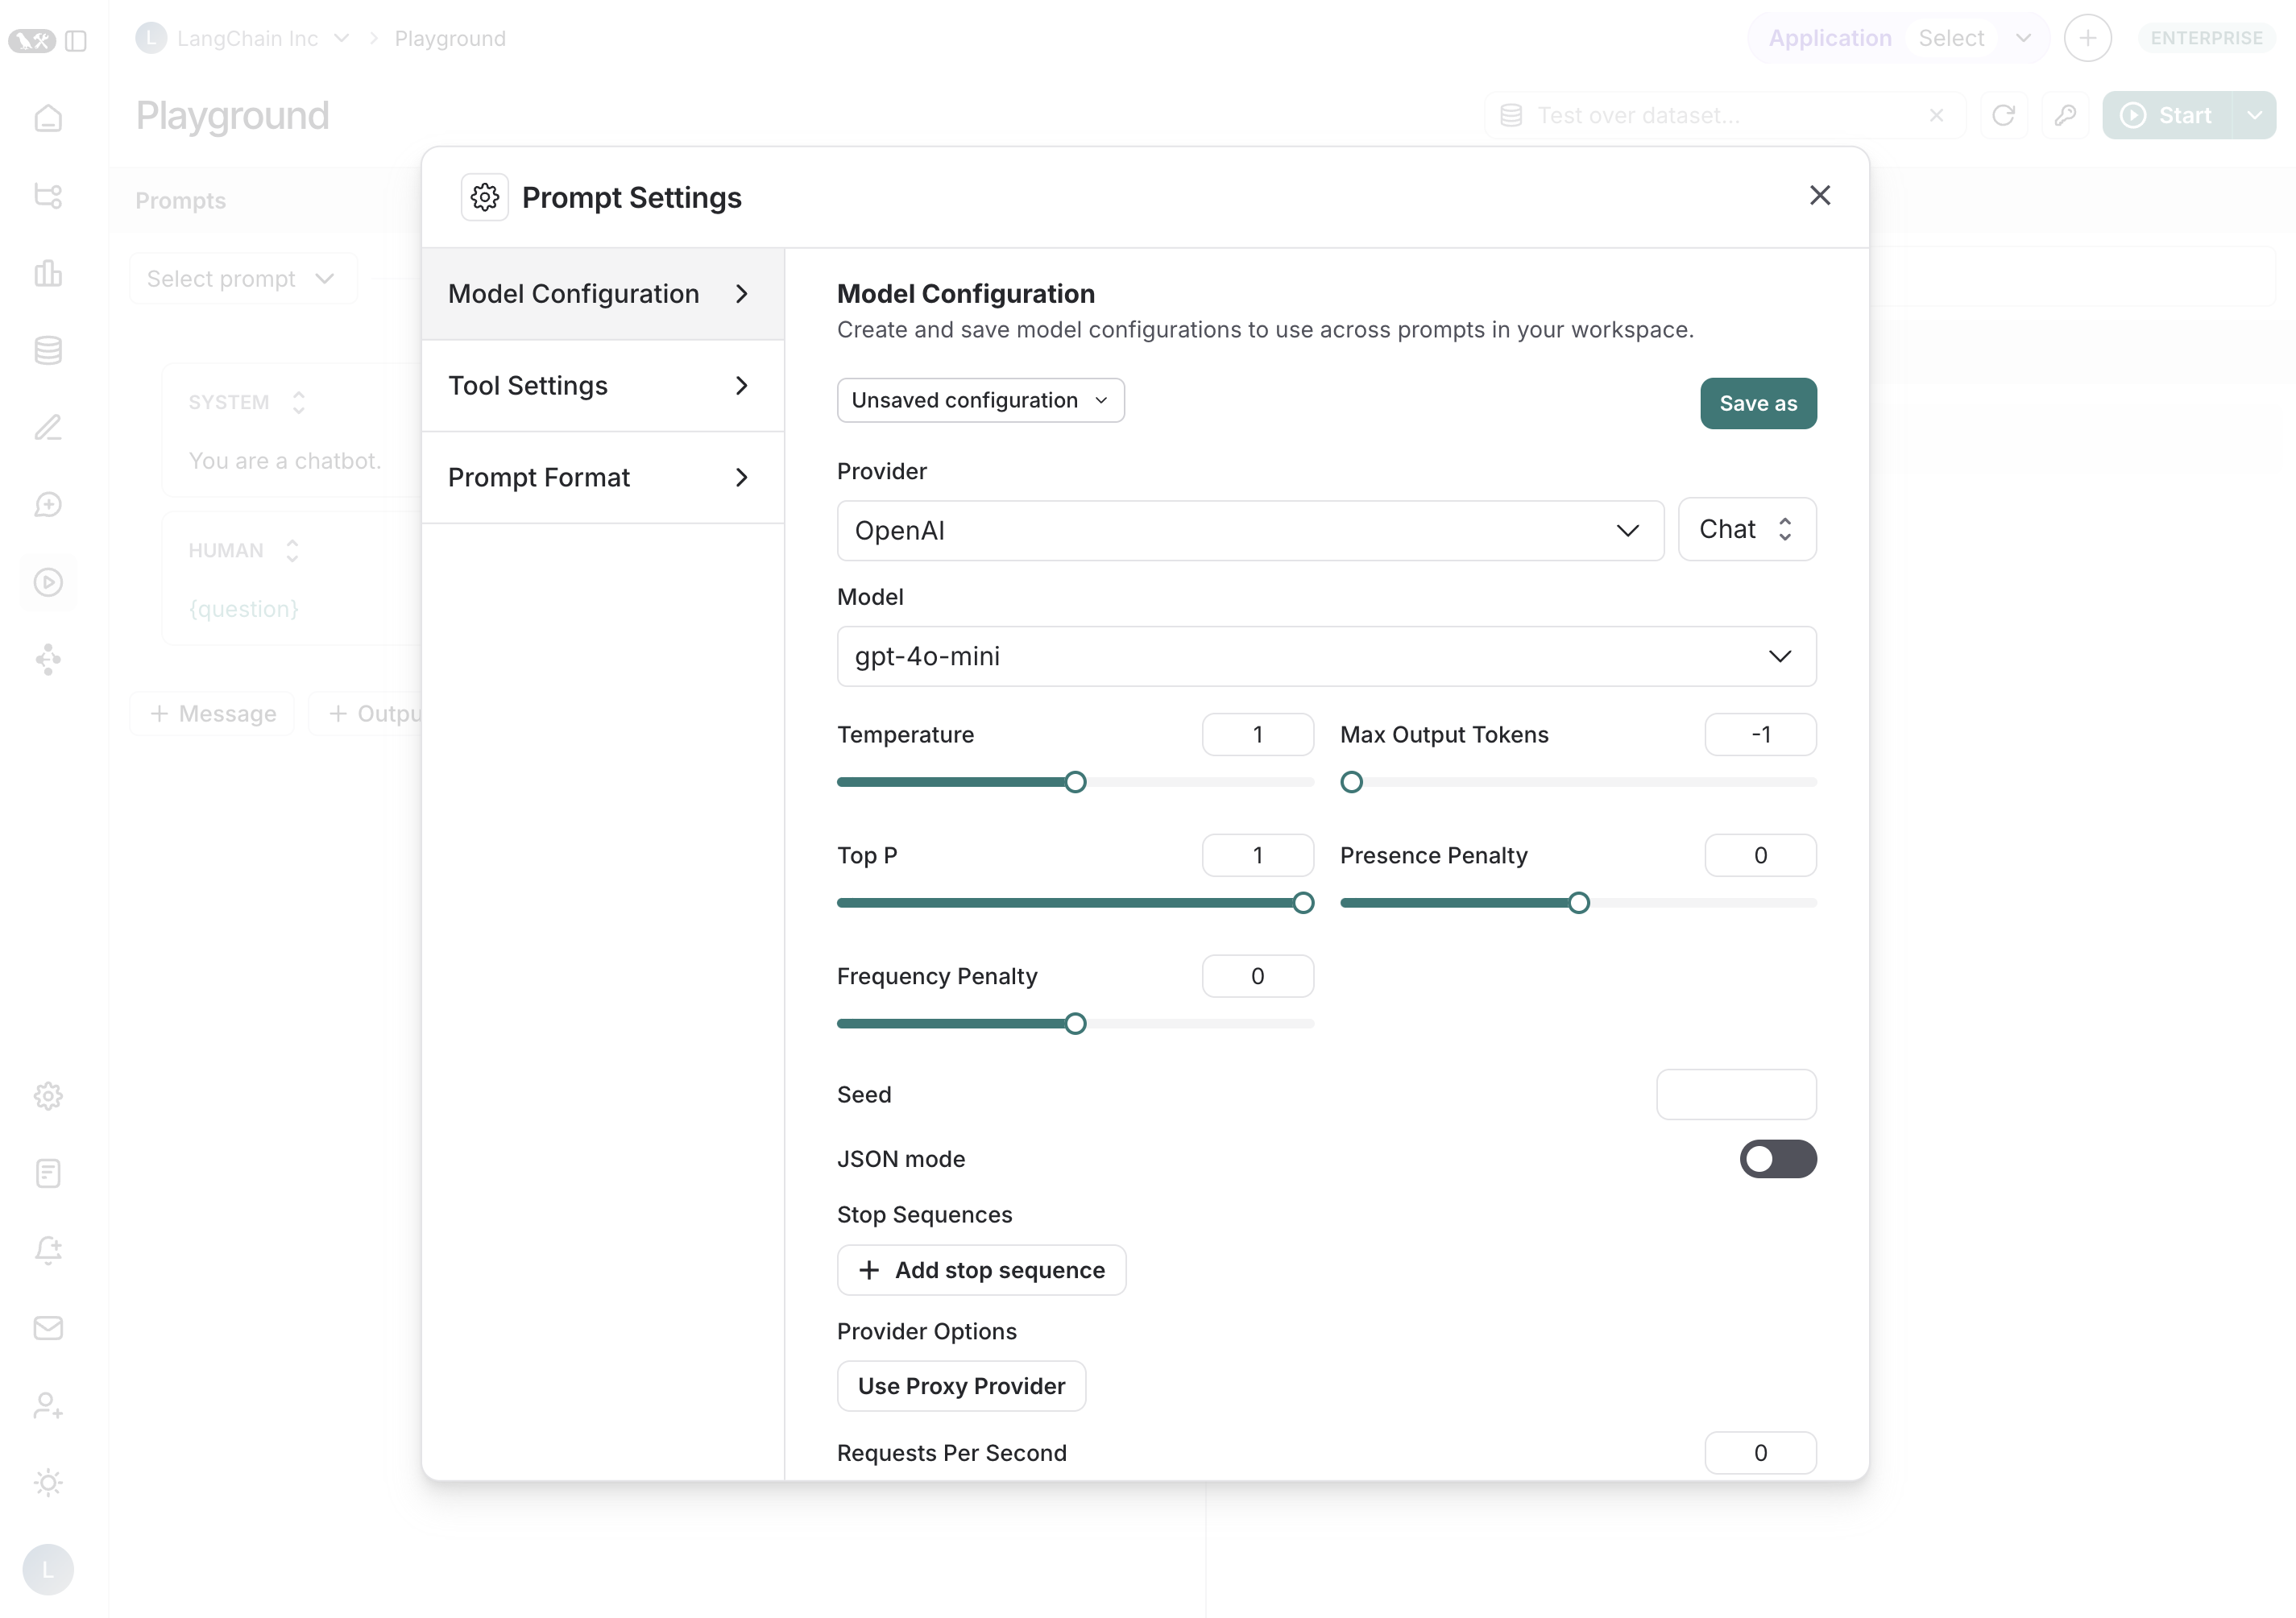Open the gpt-4o-mini model dropdown
This screenshot has height=1618, width=2296.
pyautogui.click(x=1326, y=657)
